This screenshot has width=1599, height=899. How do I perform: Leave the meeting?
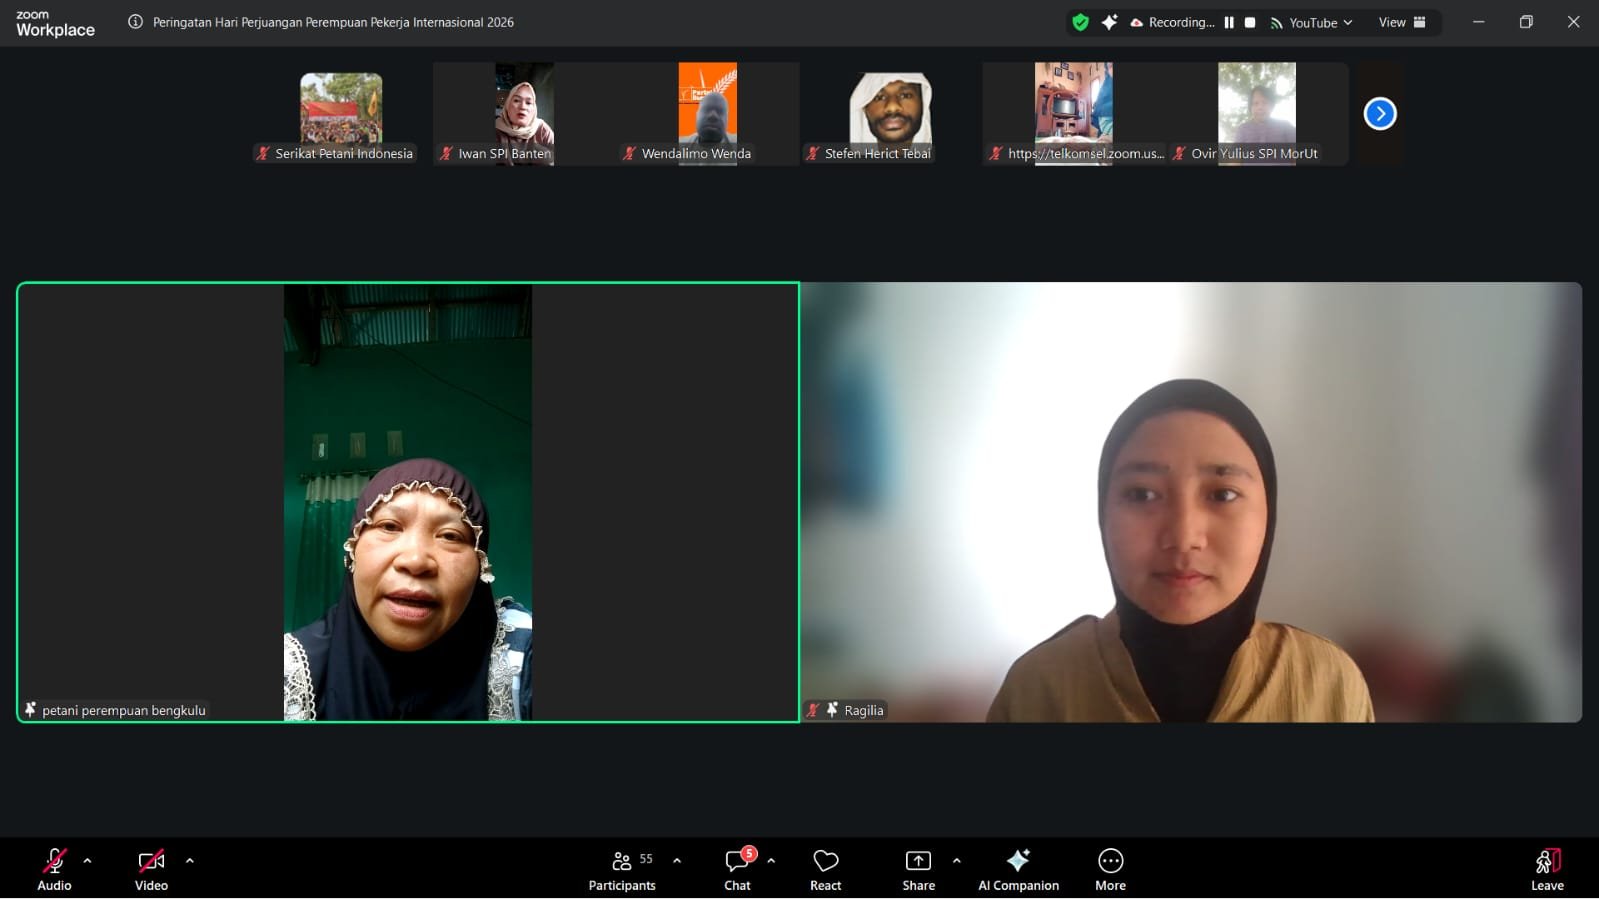[x=1547, y=869]
